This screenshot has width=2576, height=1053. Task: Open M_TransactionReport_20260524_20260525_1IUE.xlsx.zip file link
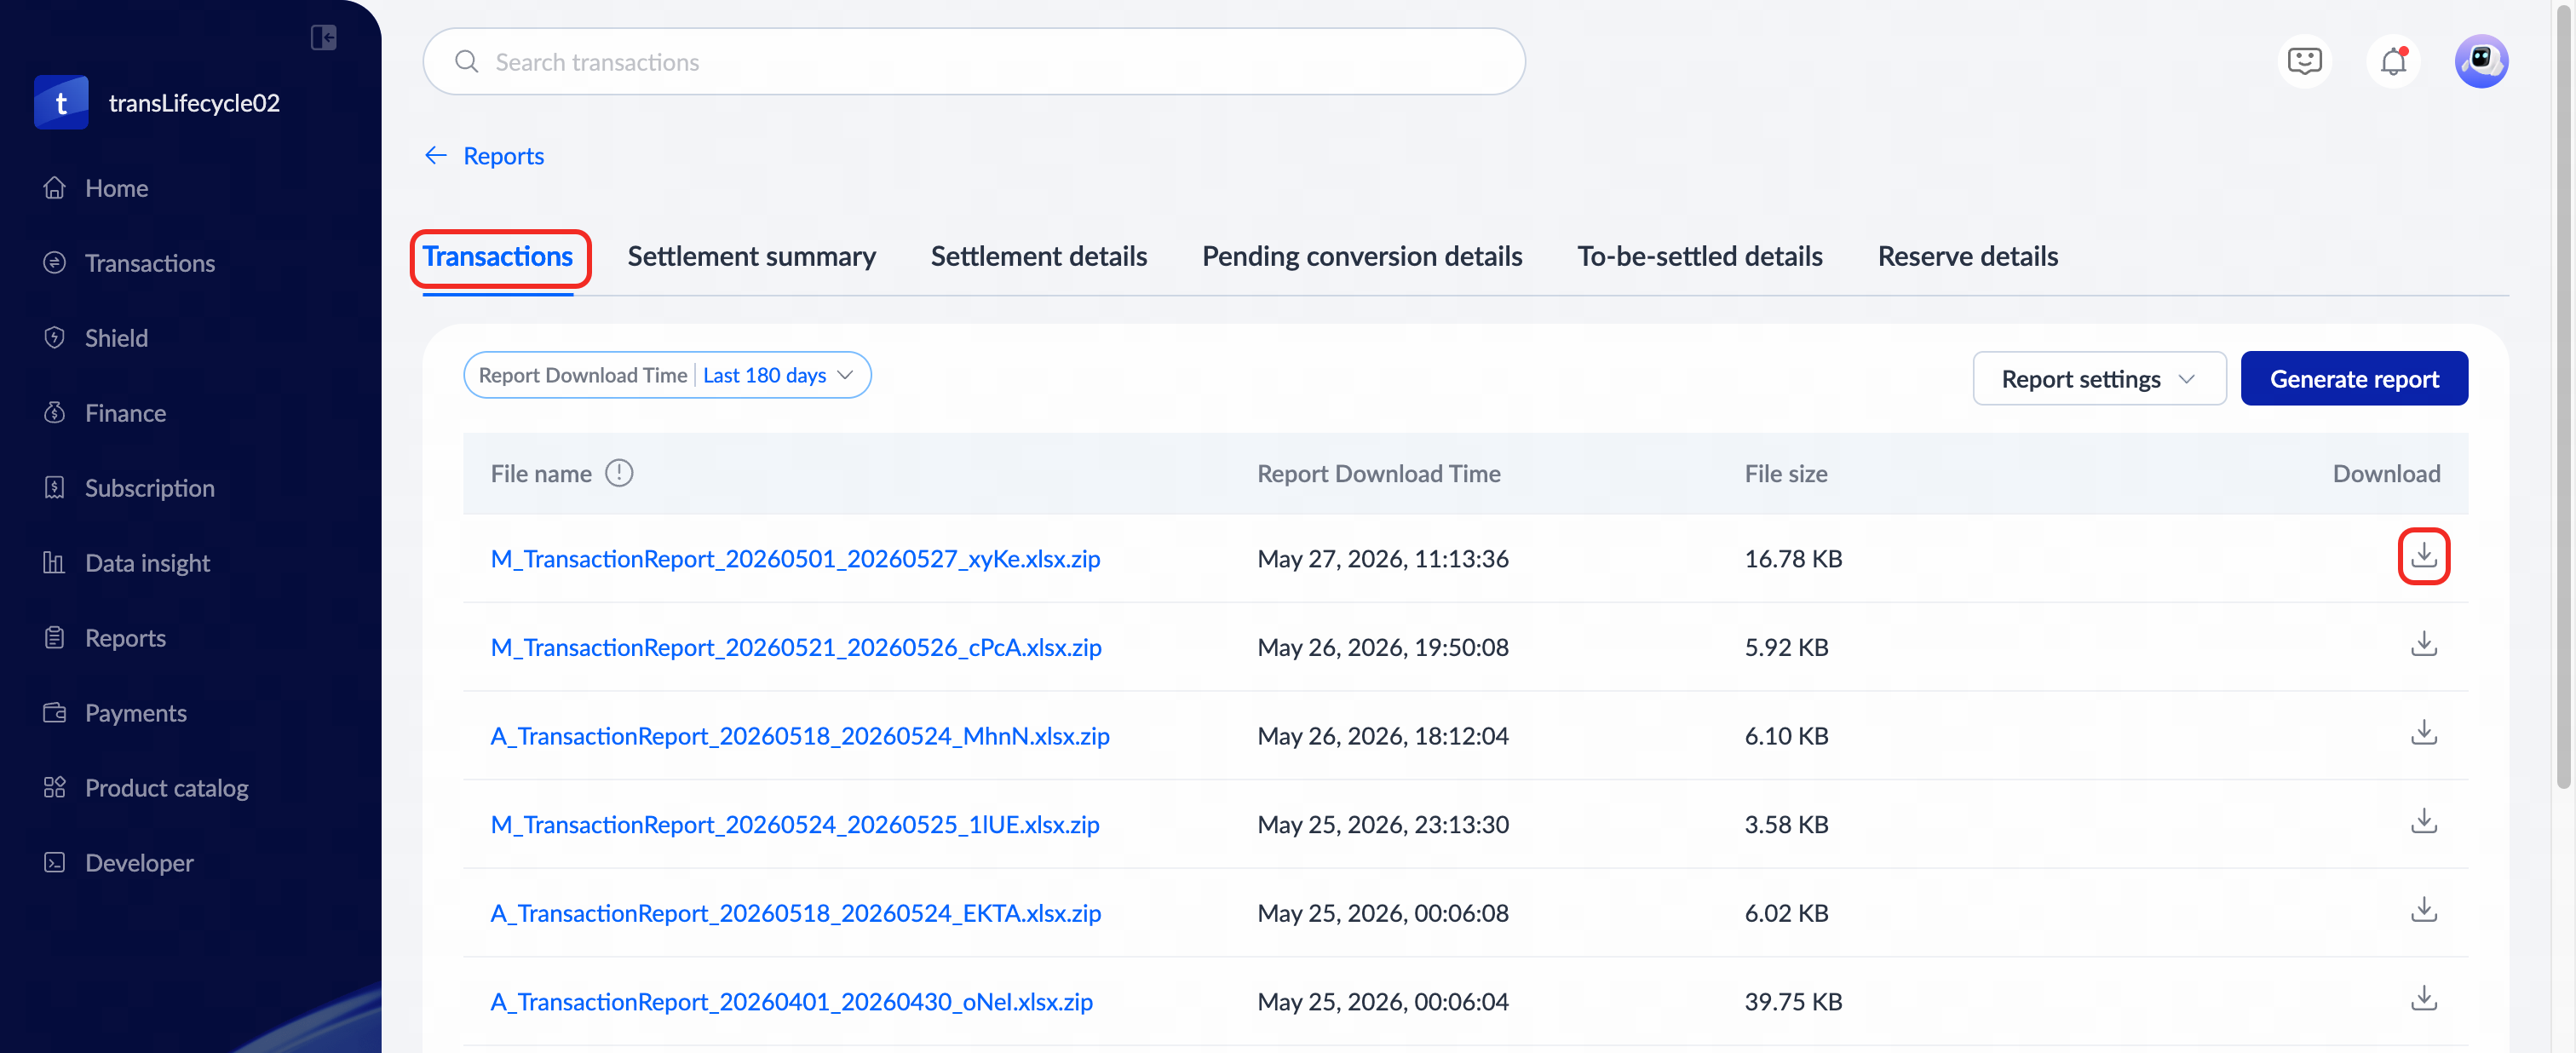tap(795, 825)
